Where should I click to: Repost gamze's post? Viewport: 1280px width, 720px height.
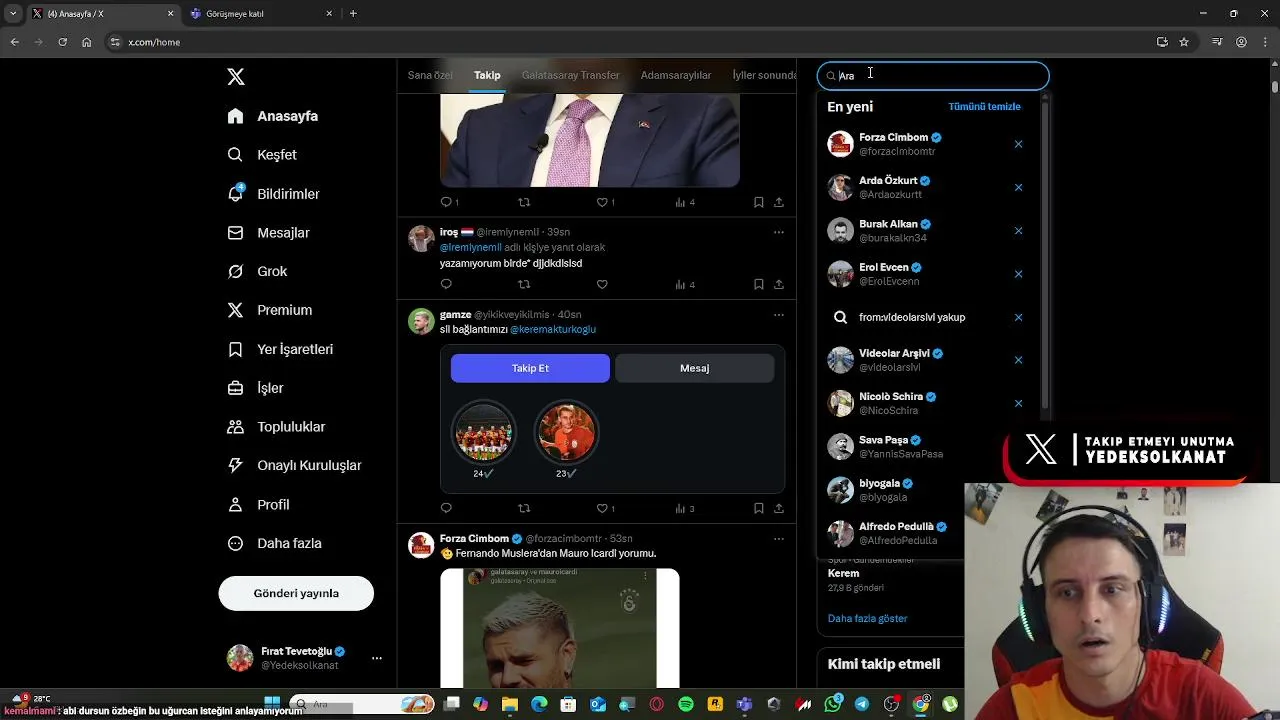pos(524,508)
